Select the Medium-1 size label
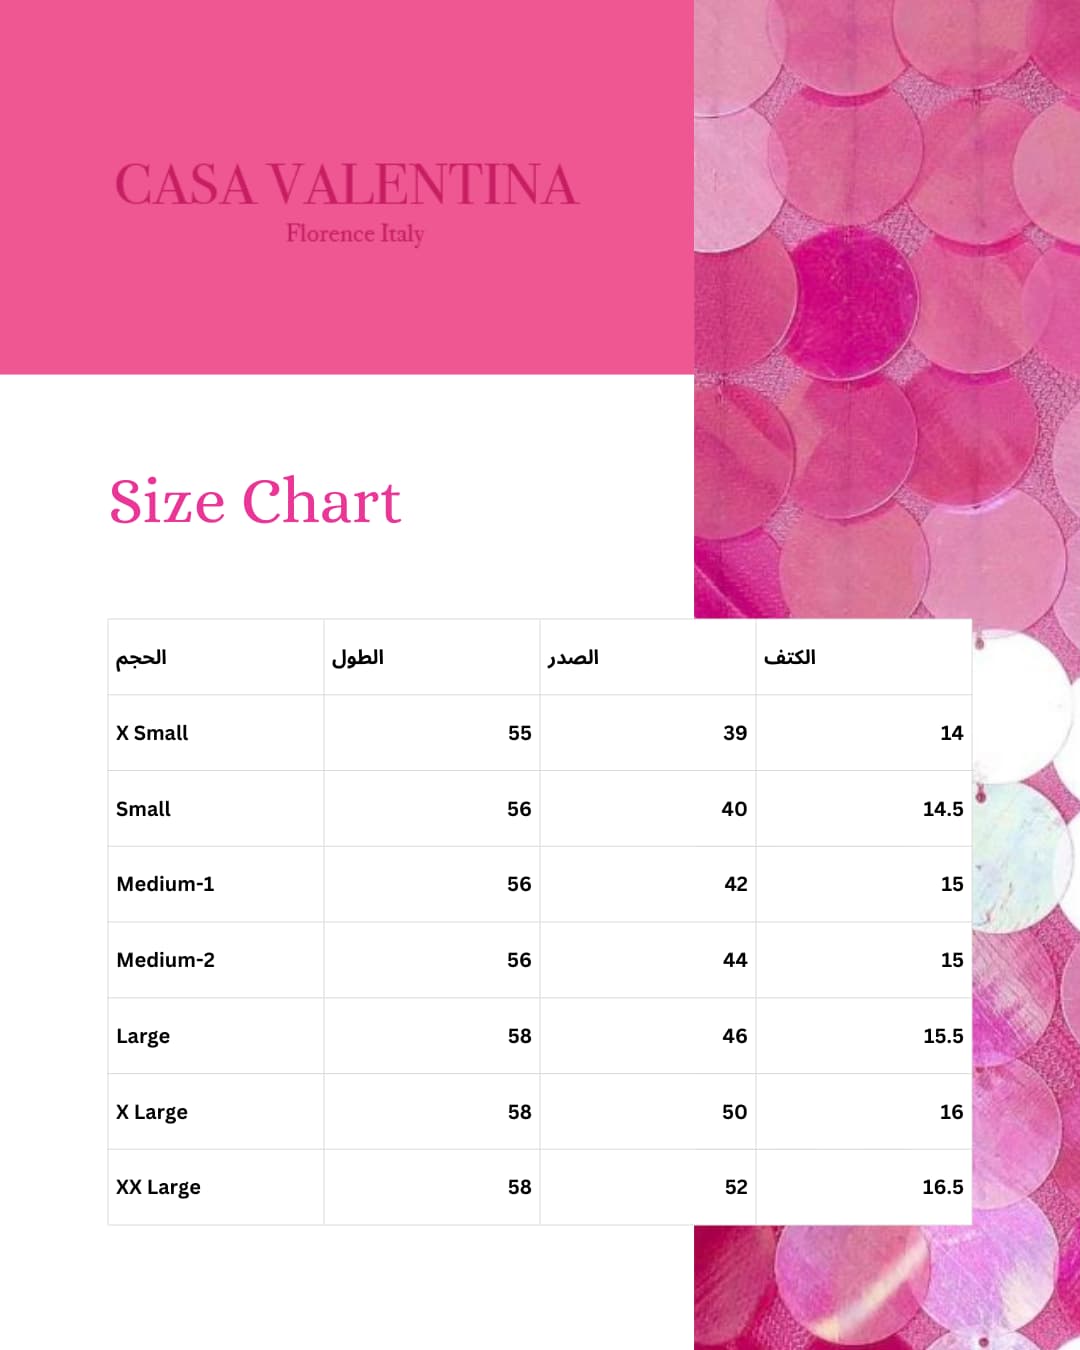Viewport: 1080px width, 1350px height. tap(165, 884)
